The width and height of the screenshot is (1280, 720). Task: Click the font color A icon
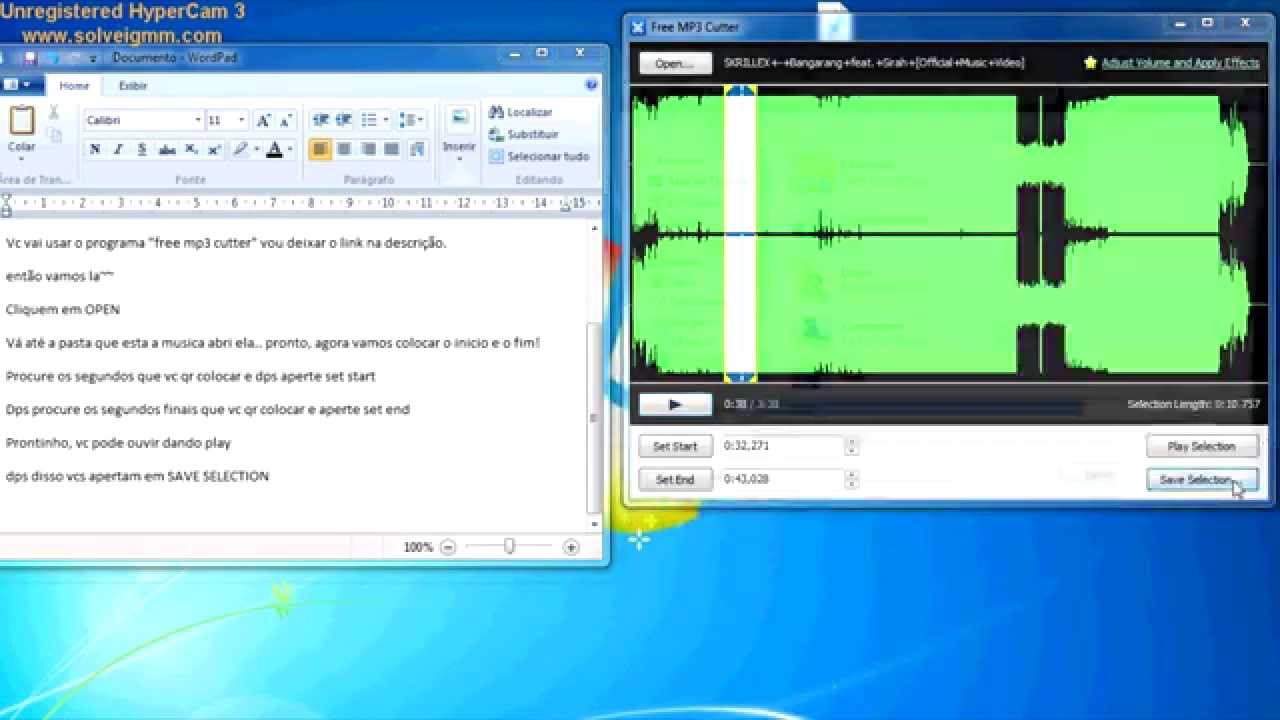(x=275, y=149)
